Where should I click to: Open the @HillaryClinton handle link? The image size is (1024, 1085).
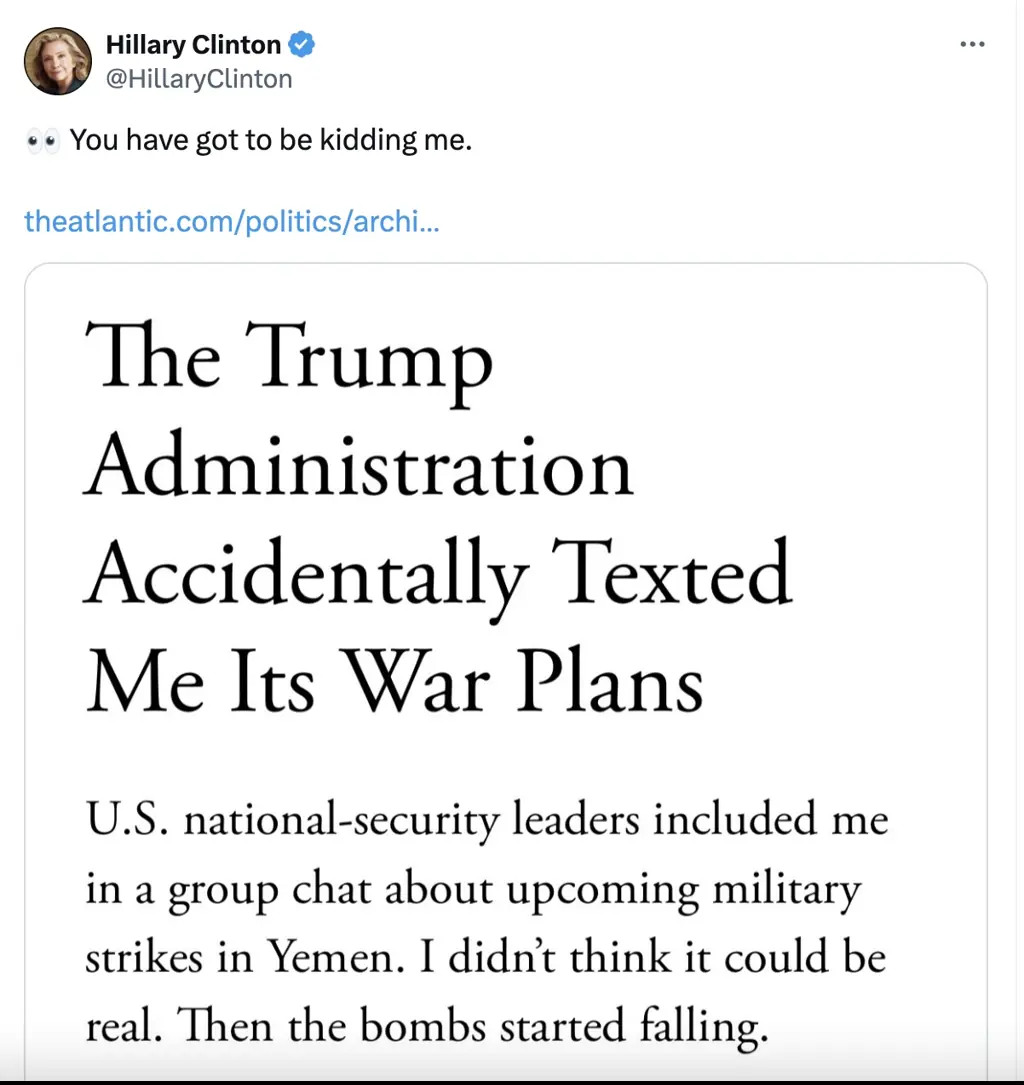tap(199, 78)
